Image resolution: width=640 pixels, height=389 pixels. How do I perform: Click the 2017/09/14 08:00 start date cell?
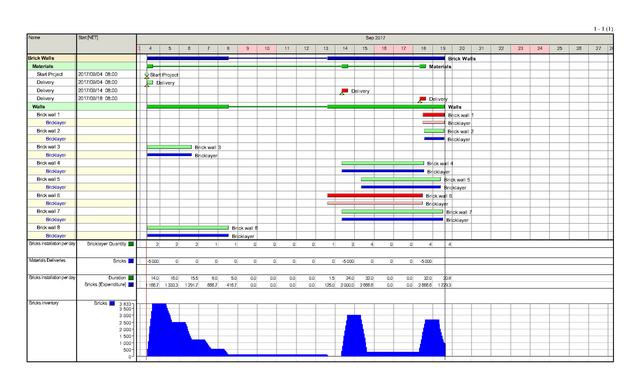point(98,90)
